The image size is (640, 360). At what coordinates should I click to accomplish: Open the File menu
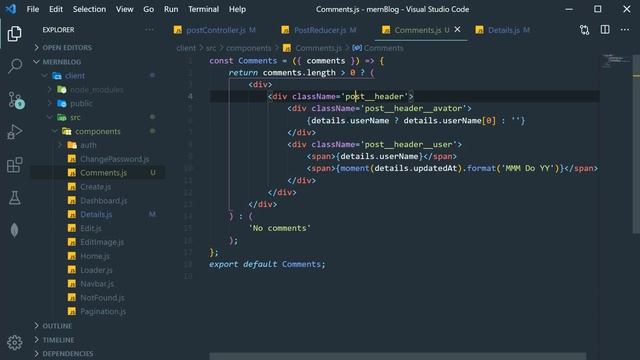point(33,9)
